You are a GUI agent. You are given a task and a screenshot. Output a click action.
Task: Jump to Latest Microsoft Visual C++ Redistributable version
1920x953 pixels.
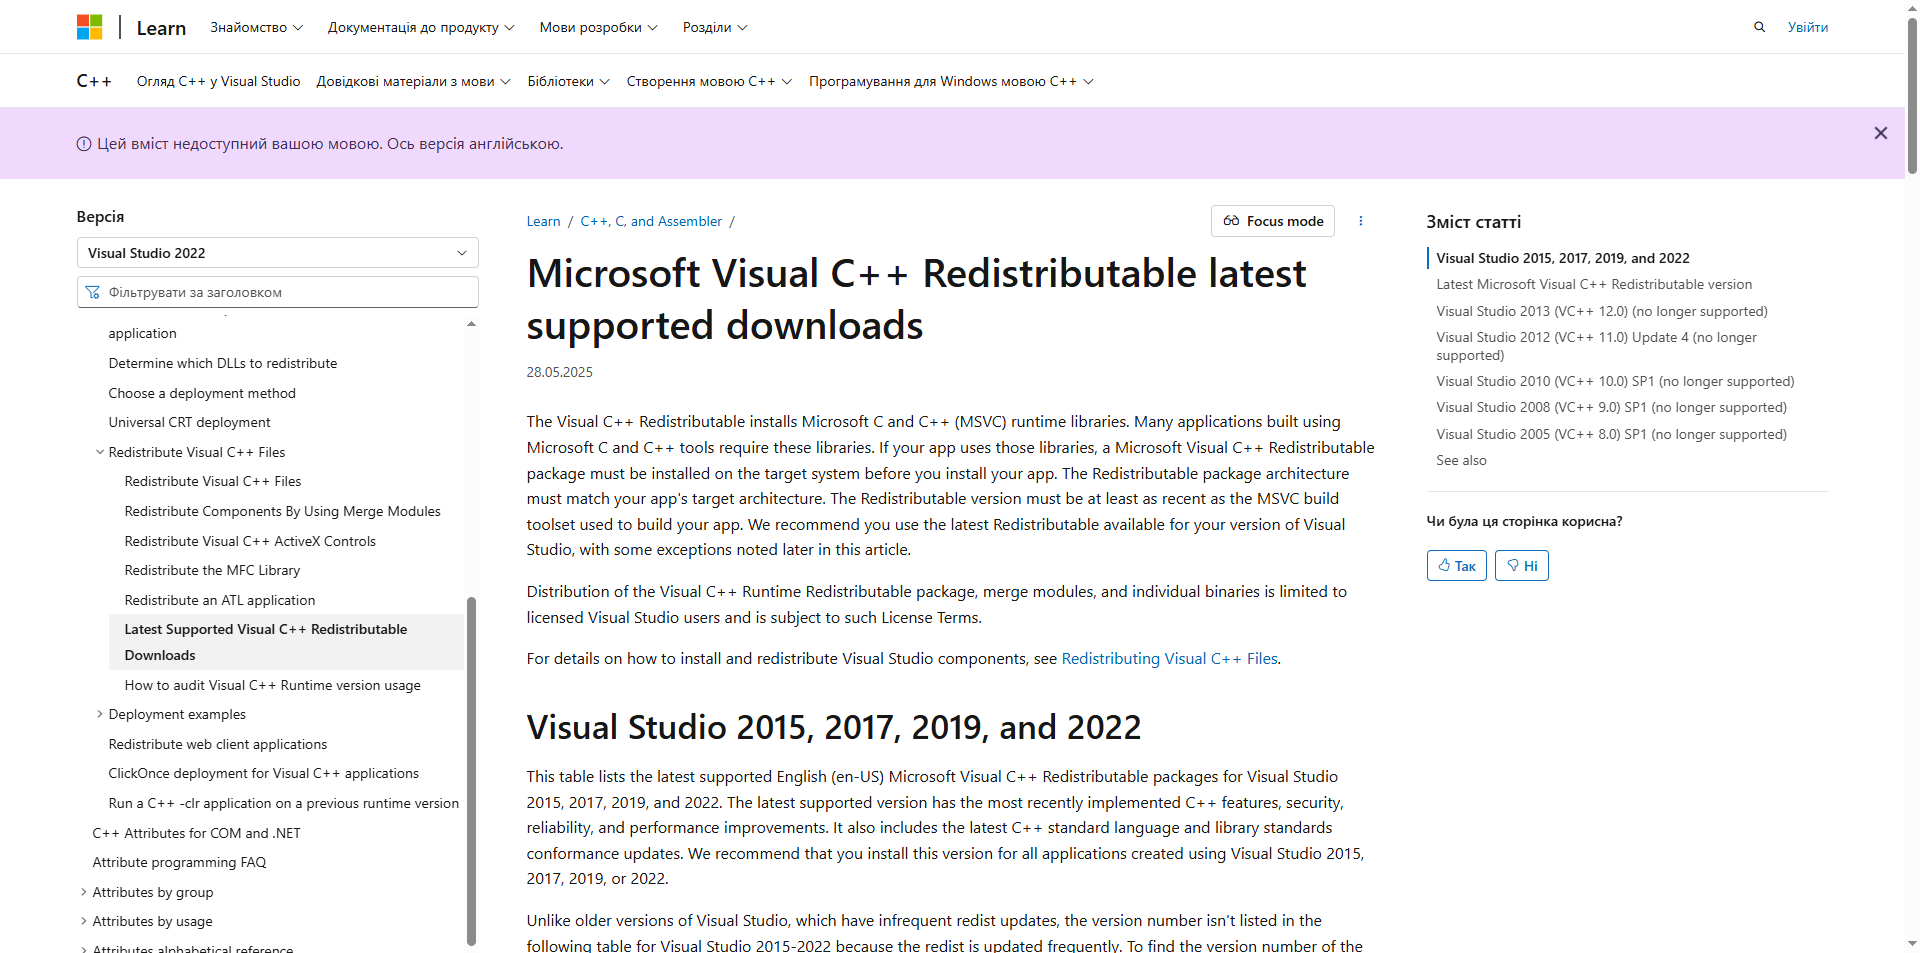tap(1594, 284)
